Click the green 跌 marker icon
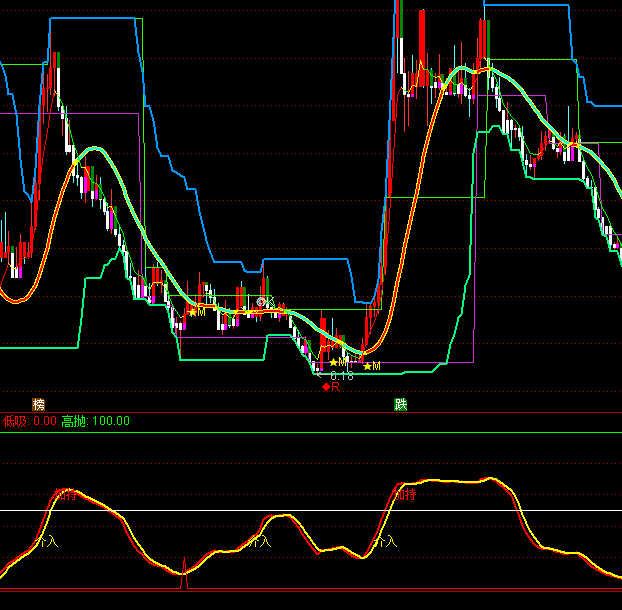The width and height of the screenshot is (622, 610). [x=401, y=404]
